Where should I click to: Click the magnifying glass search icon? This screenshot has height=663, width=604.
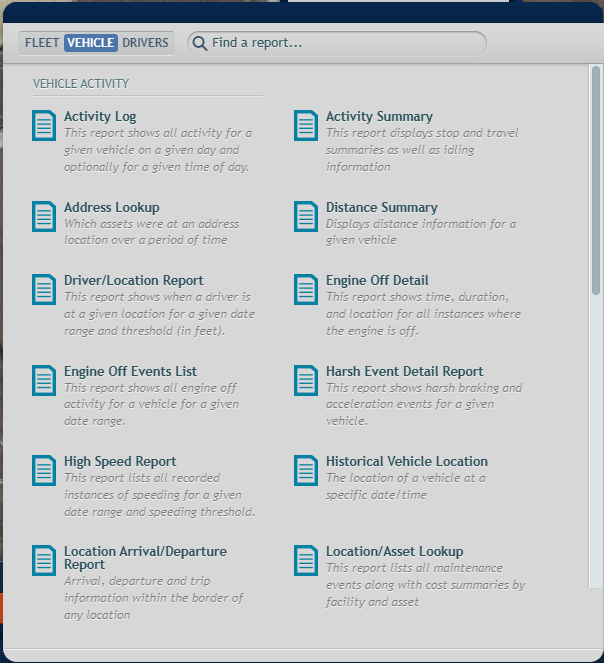coord(199,43)
